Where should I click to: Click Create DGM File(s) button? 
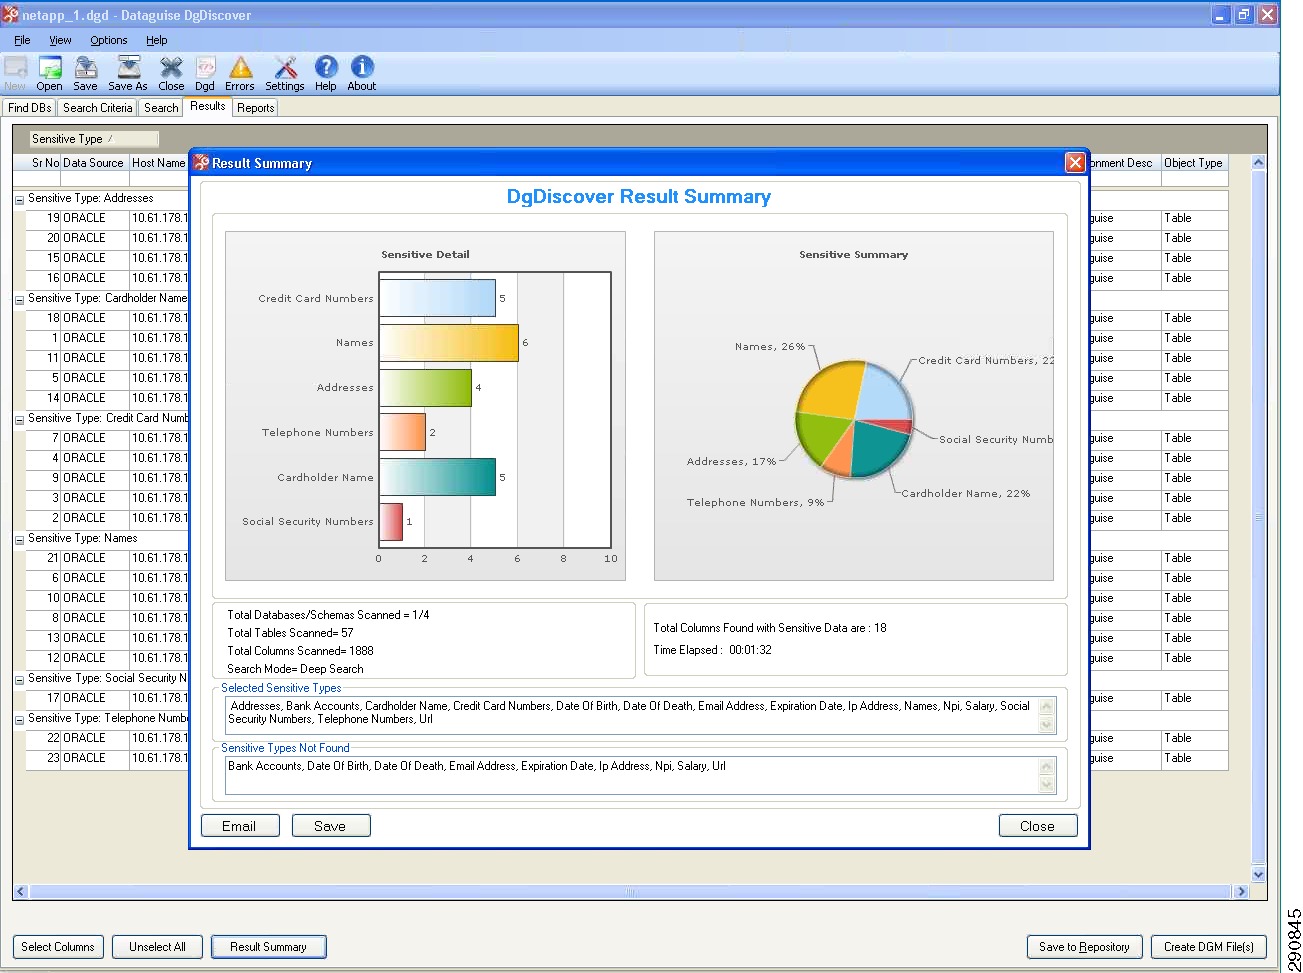[x=1209, y=947]
